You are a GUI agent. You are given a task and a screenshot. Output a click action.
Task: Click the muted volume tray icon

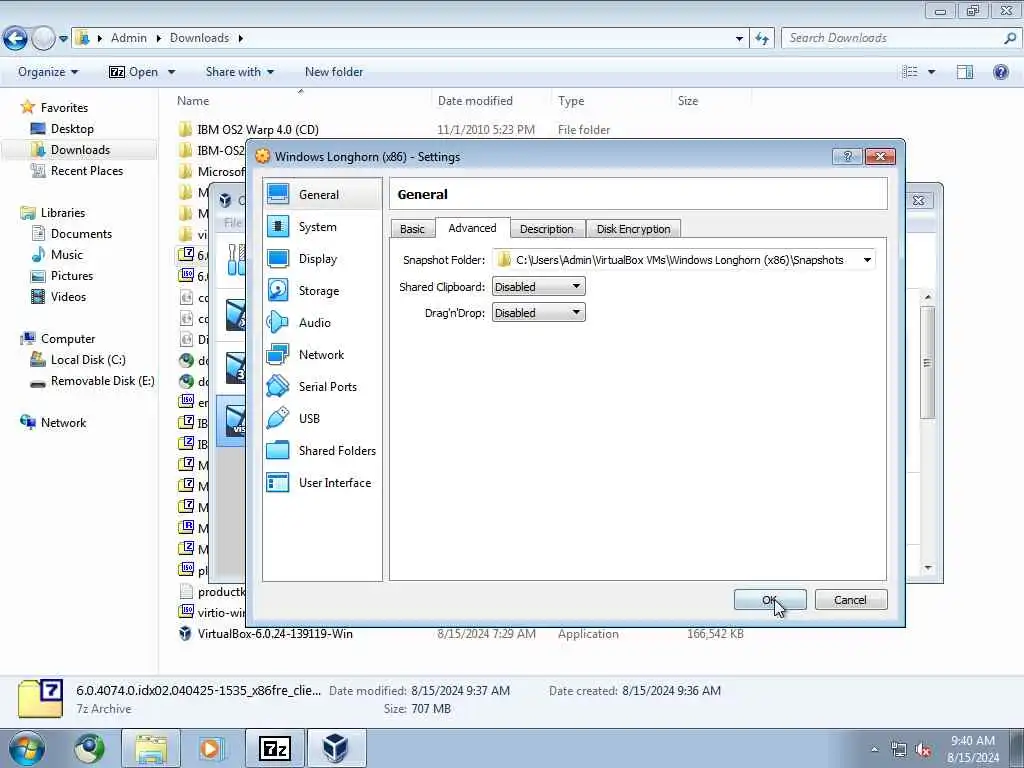tap(923, 750)
